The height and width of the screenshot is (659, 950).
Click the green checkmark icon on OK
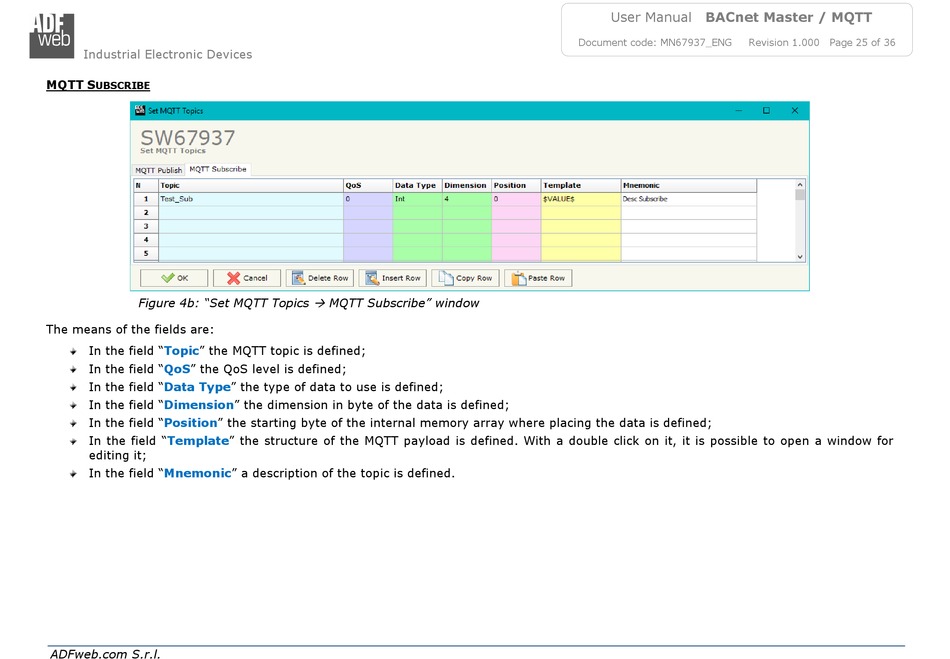pos(168,278)
